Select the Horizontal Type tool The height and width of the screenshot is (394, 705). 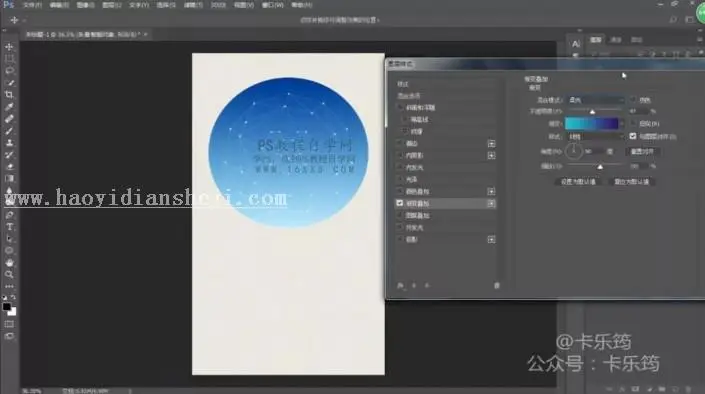click(9, 227)
